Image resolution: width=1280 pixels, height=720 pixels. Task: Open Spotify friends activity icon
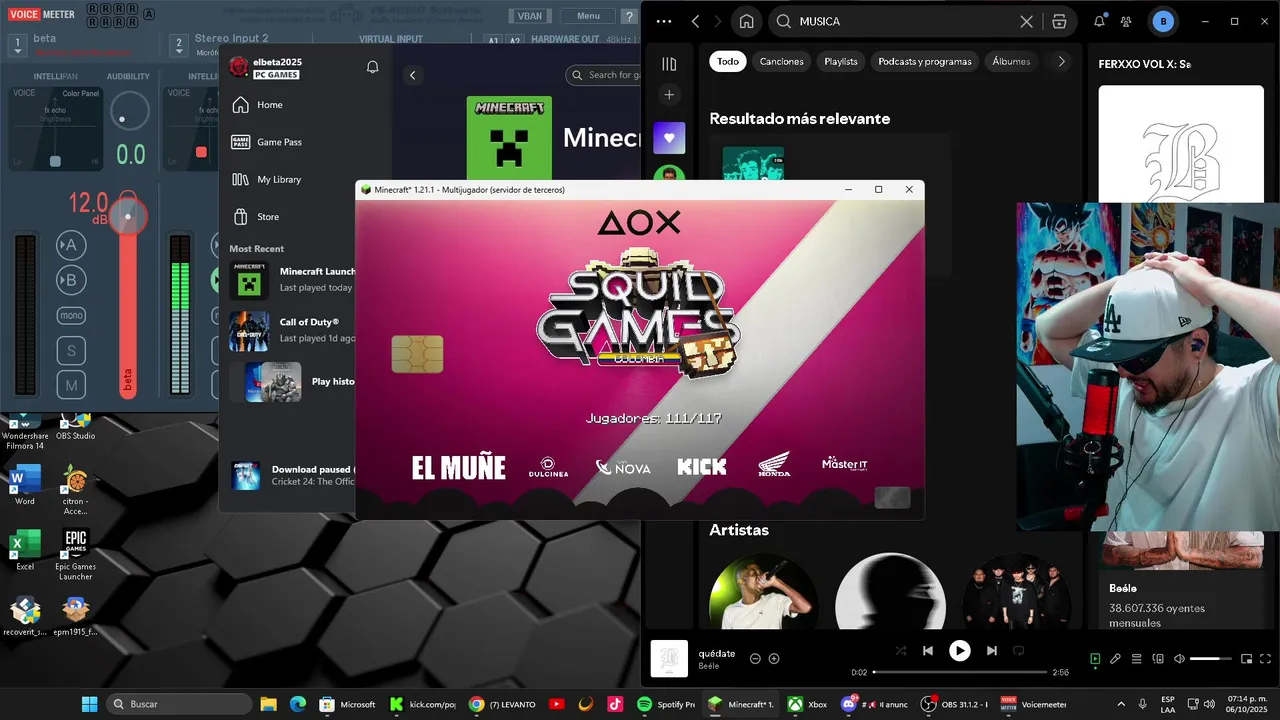point(1127,21)
